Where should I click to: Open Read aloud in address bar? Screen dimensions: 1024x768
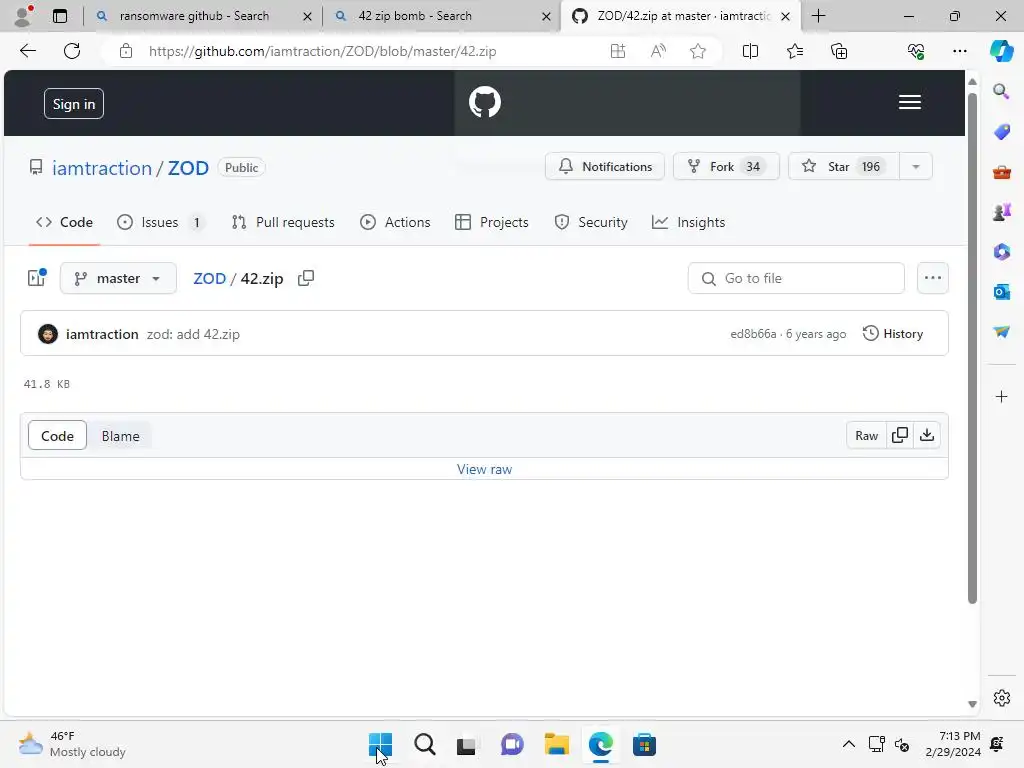pyautogui.click(x=658, y=51)
